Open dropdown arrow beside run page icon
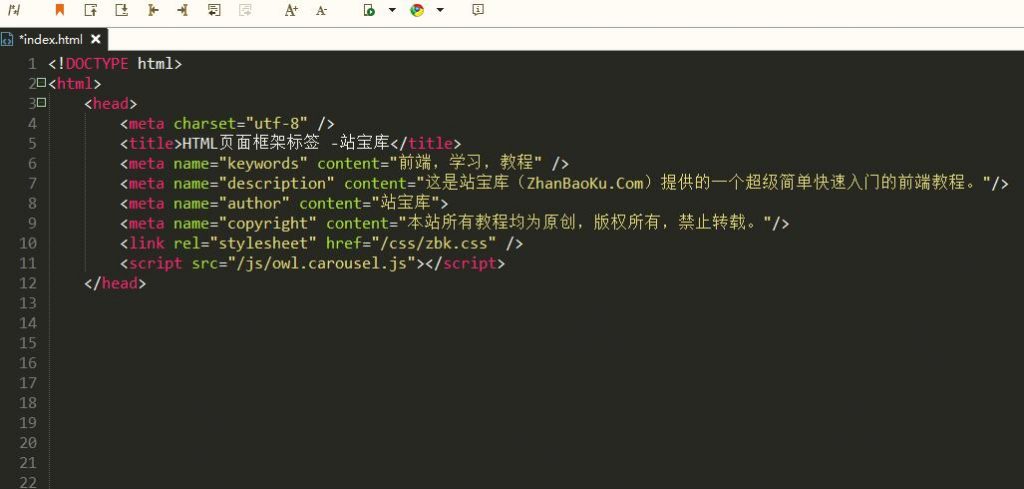1024x489 pixels. coord(392,10)
